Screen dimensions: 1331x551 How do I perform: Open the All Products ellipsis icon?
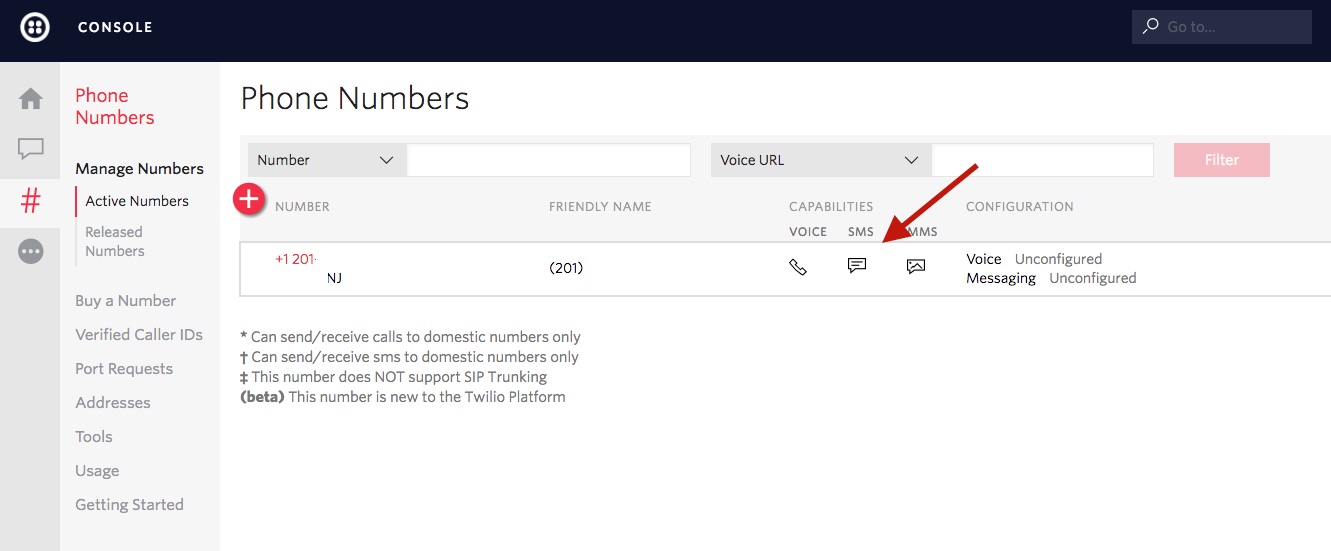coord(31,252)
